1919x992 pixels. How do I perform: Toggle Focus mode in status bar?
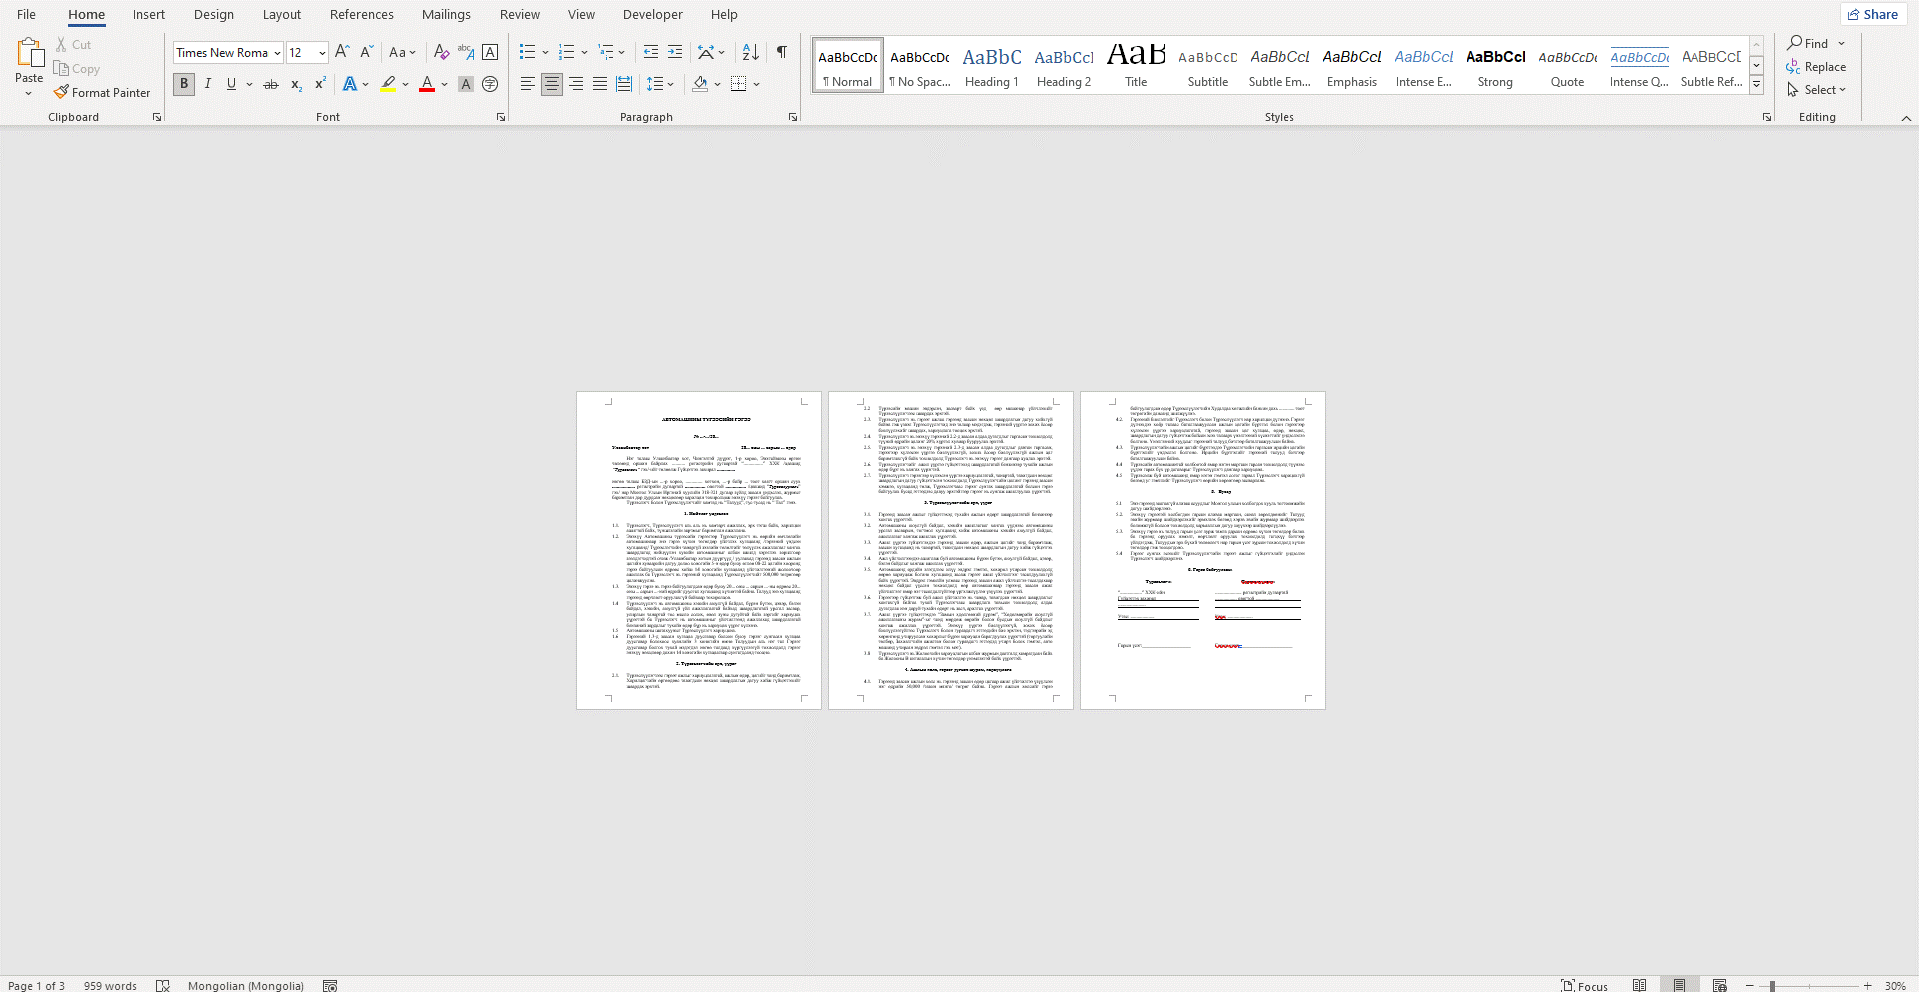[1585, 985]
